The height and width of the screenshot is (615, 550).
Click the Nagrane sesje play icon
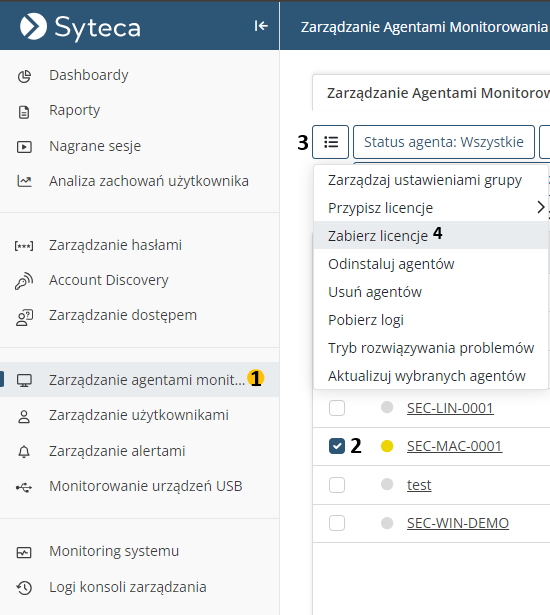click(24, 147)
